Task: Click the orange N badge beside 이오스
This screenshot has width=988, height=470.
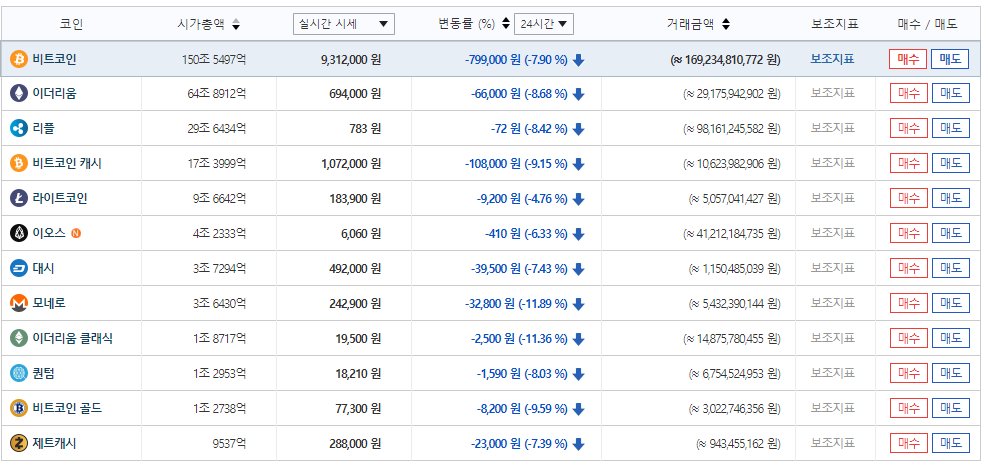Action: click(77, 233)
